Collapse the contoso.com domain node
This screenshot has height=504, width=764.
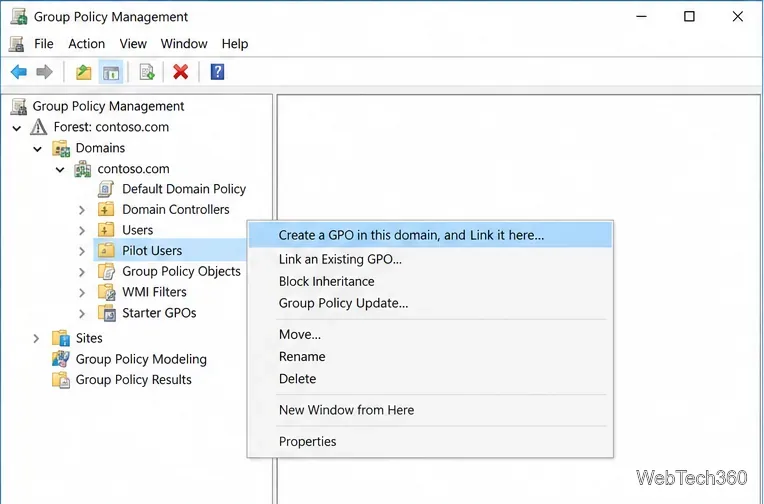click(60, 170)
